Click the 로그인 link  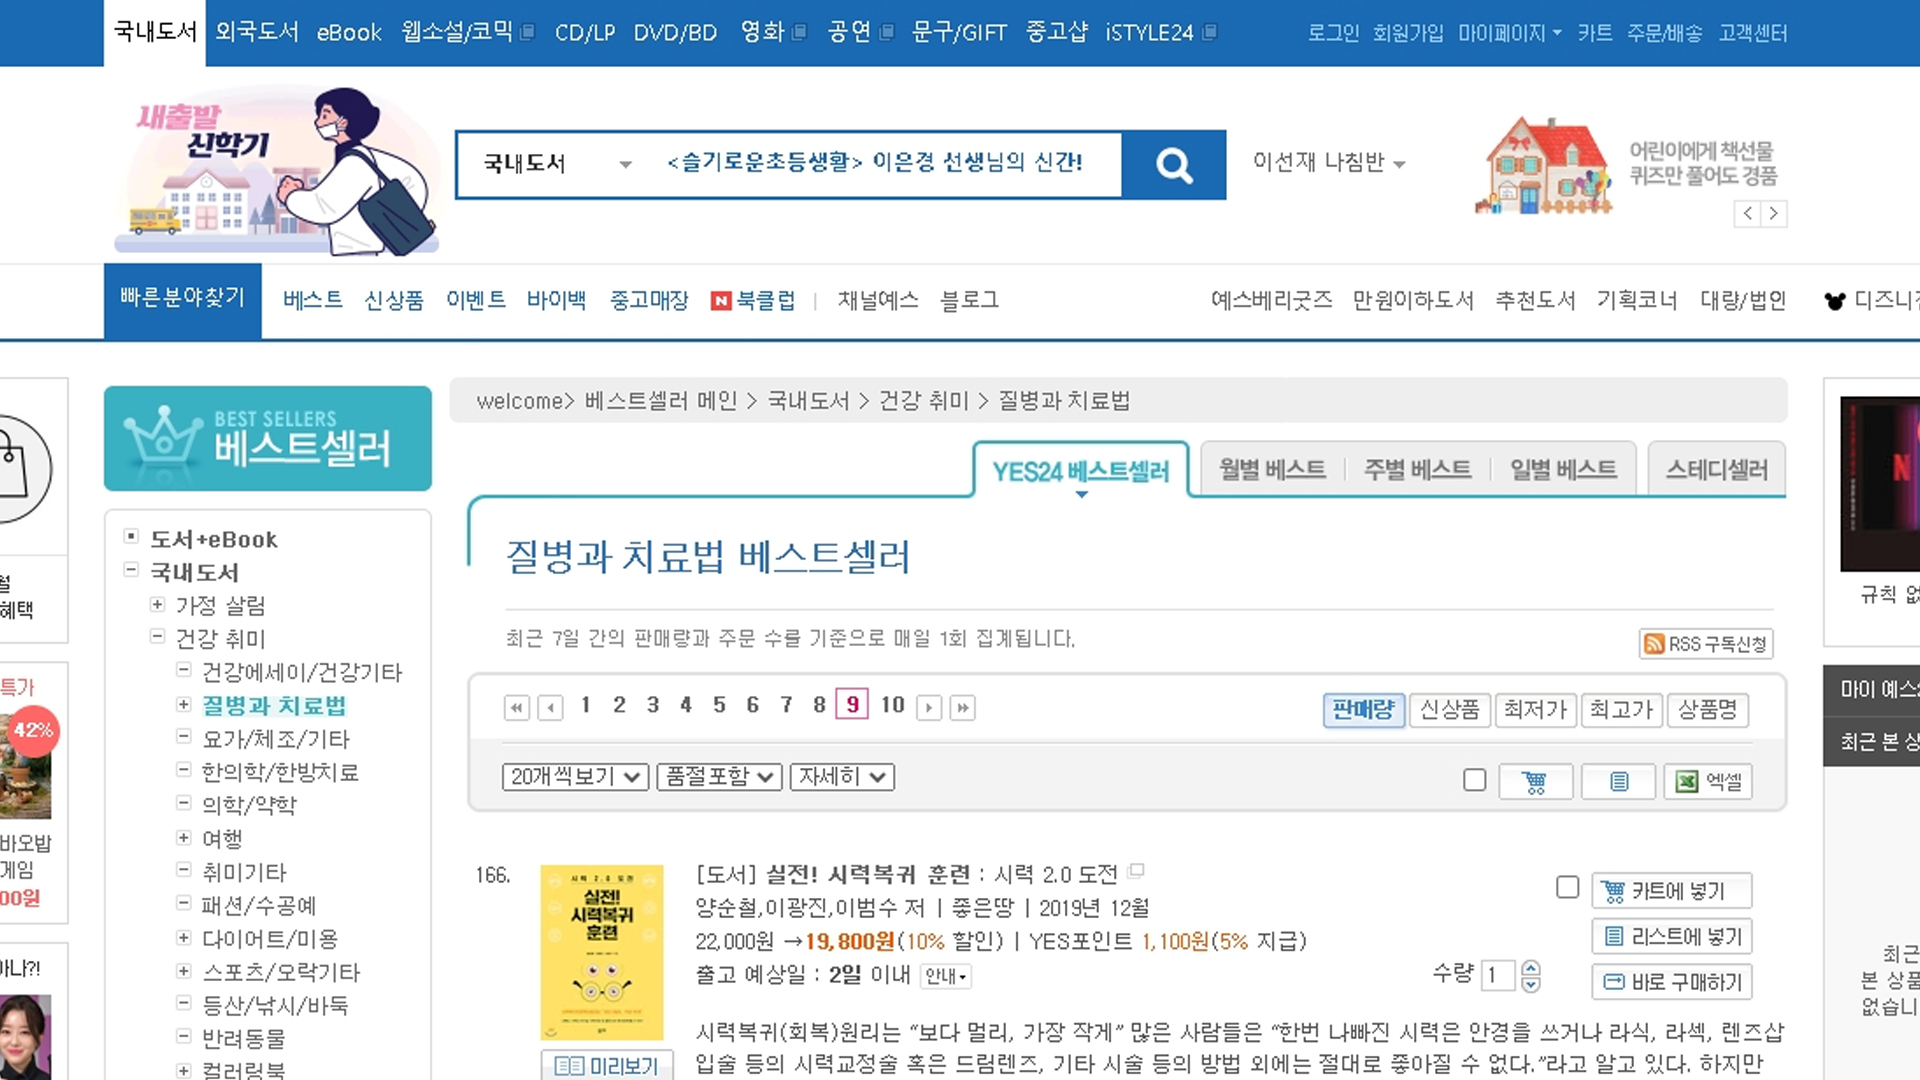[1333, 33]
